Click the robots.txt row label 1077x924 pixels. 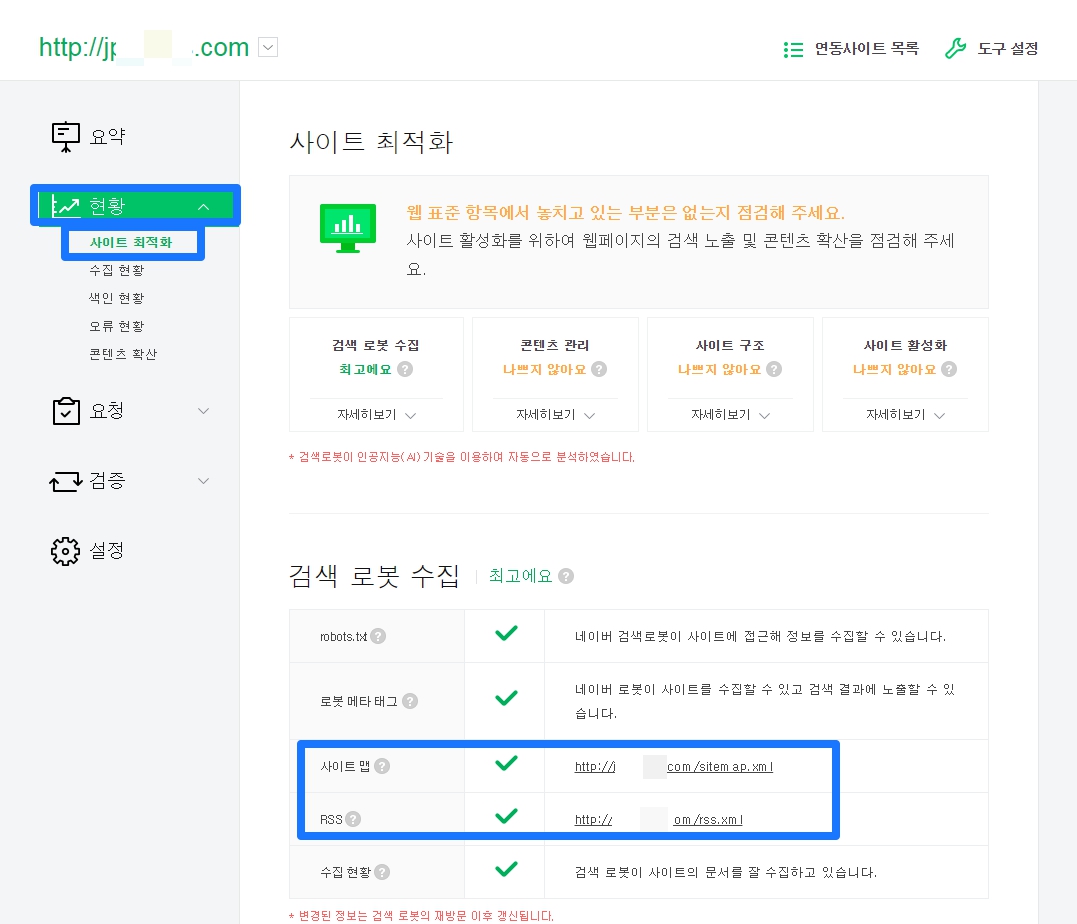tap(343, 637)
